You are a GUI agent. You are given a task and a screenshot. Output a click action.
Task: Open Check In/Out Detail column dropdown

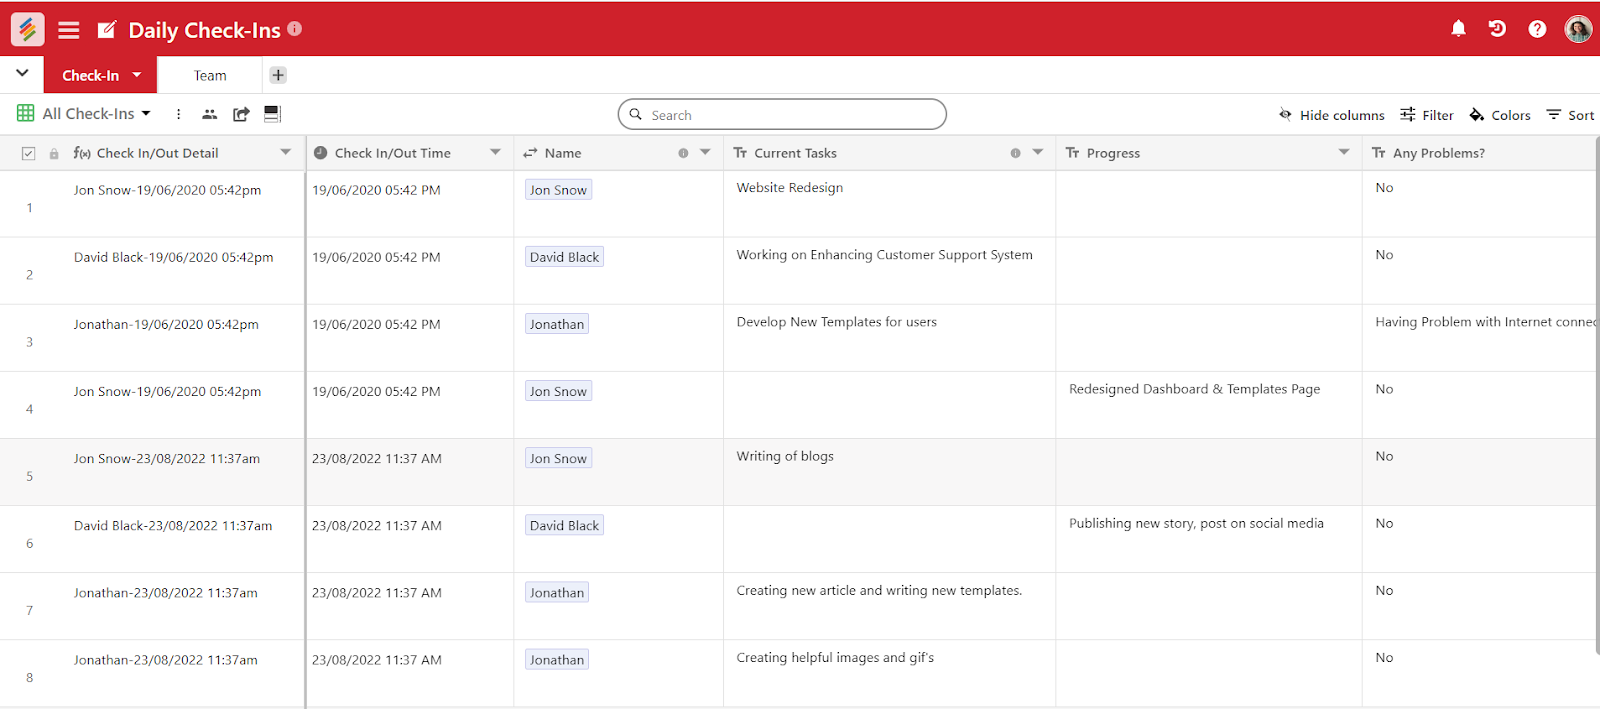(285, 153)
